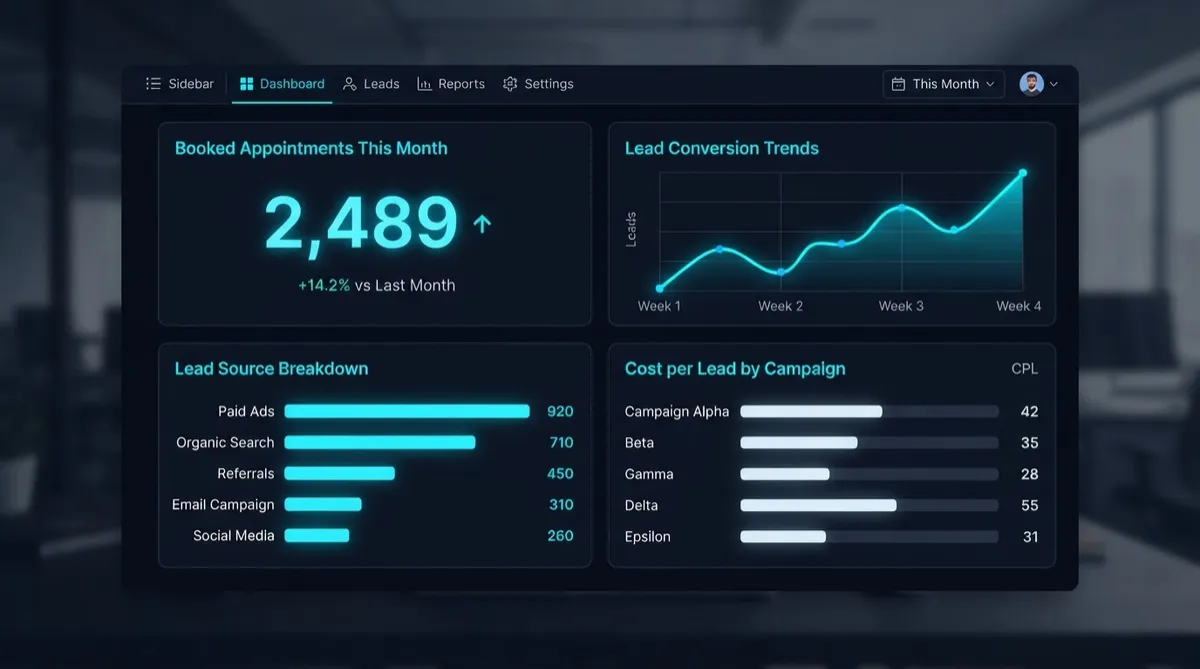Click the calendar icon beside This Month
The image size is (1200, 669).
[x=898, y=84]
